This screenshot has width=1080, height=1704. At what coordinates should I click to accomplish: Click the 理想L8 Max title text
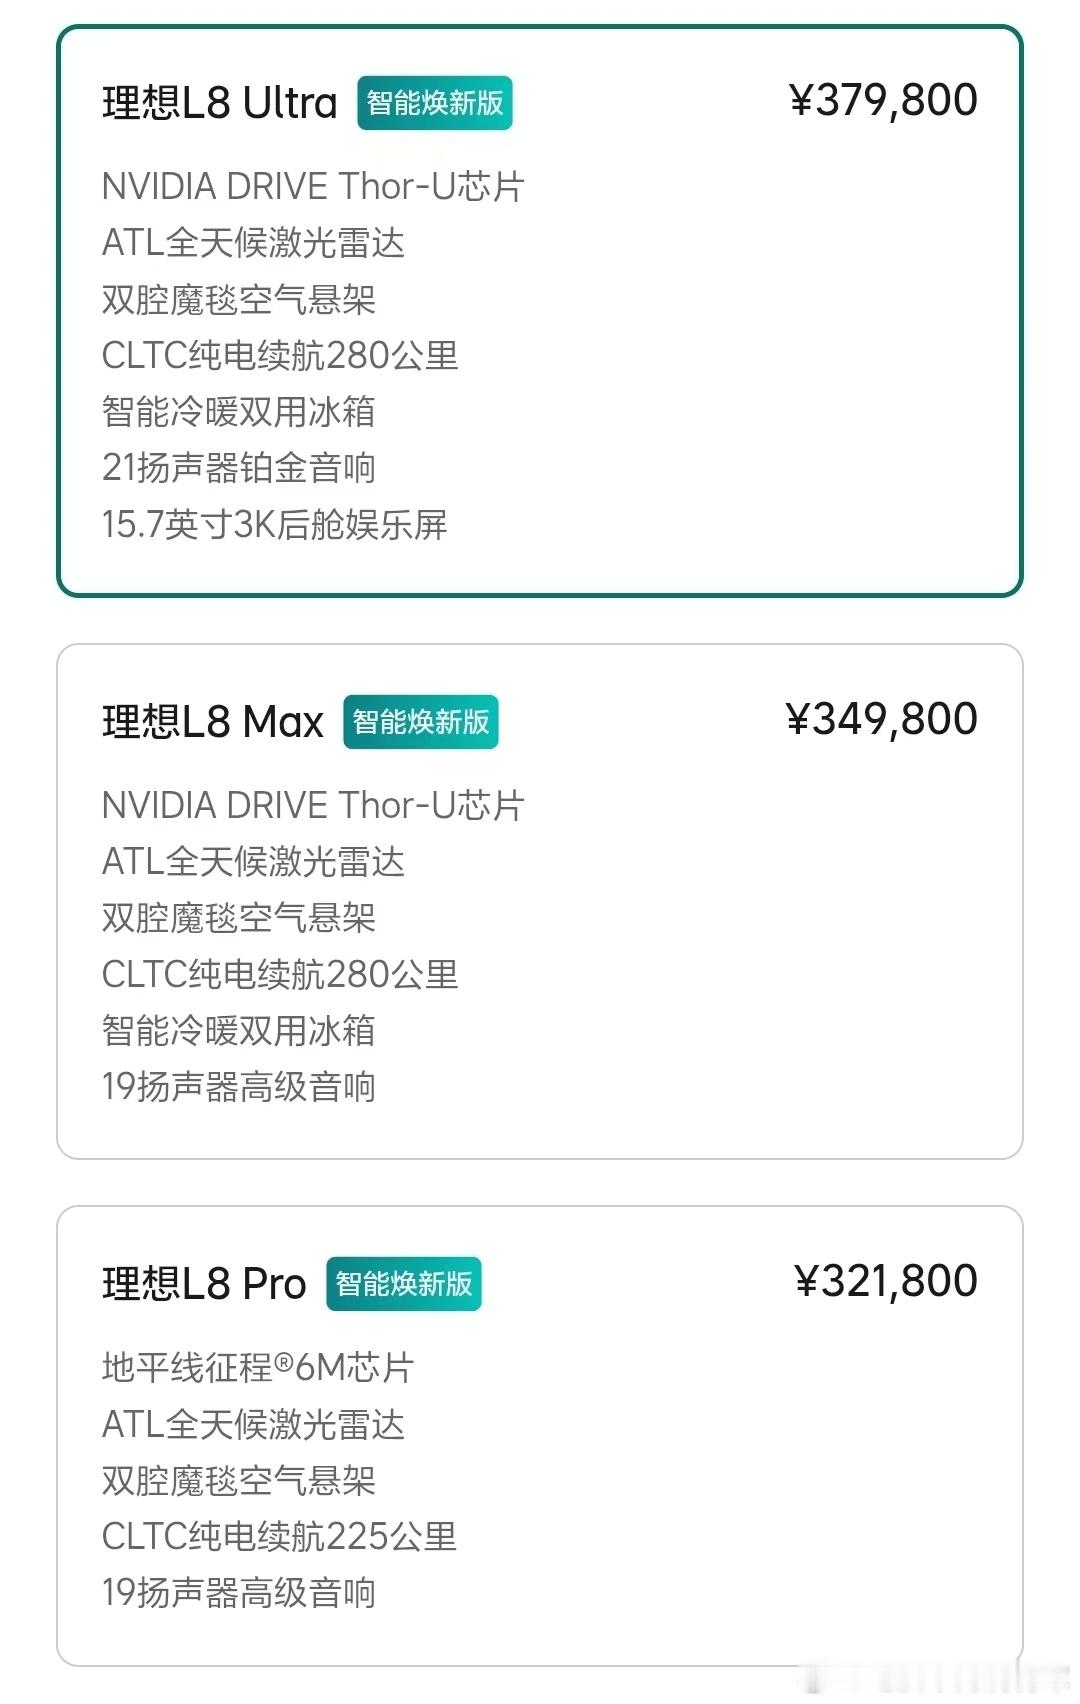click(x=213, y=722)
